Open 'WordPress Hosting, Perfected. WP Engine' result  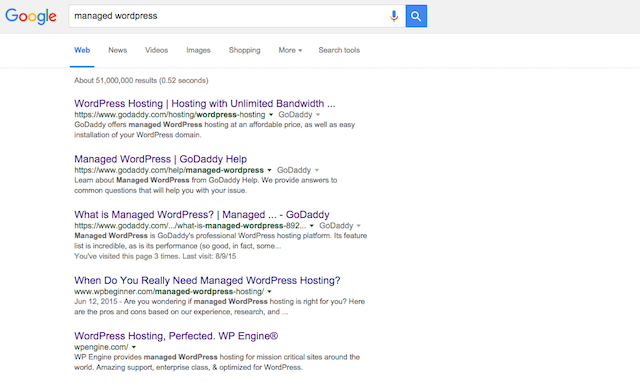[x=176, y=336]
